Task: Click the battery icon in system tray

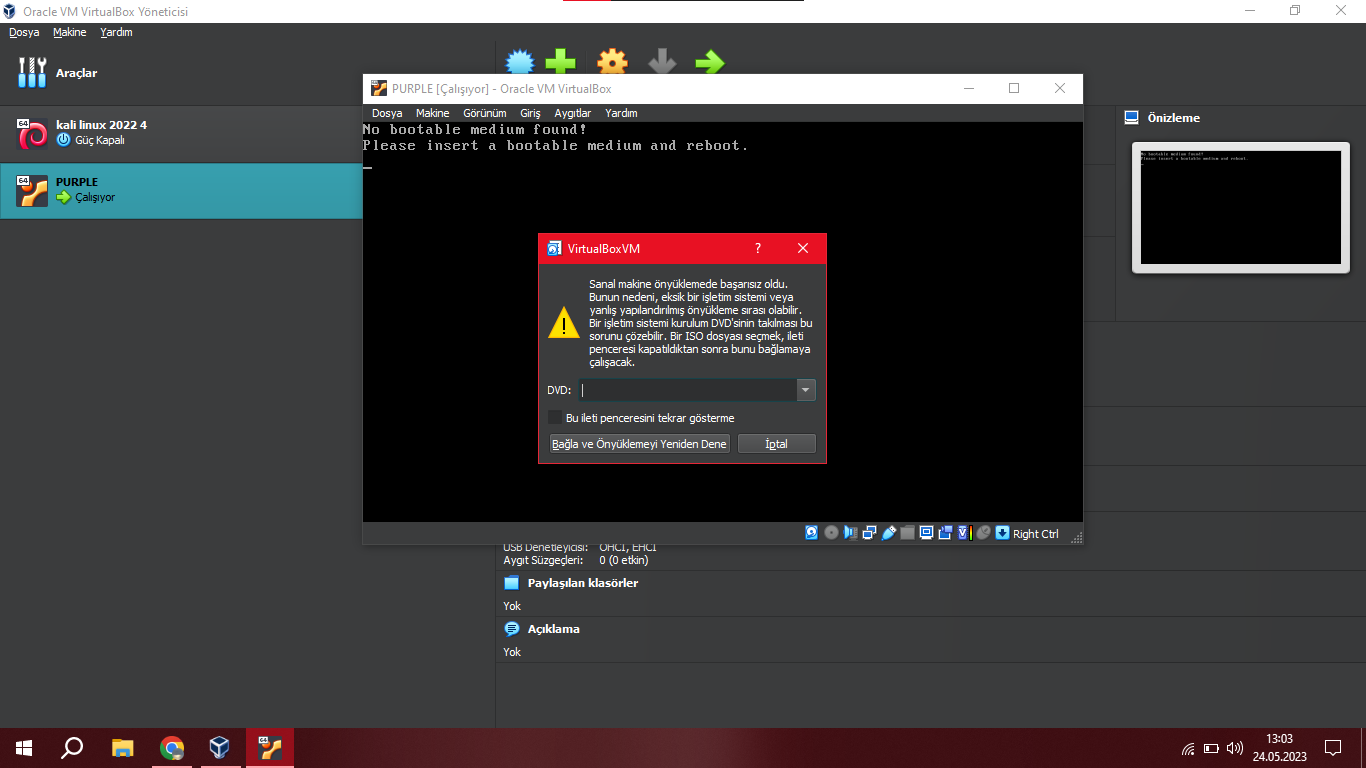Action: 1211,748
